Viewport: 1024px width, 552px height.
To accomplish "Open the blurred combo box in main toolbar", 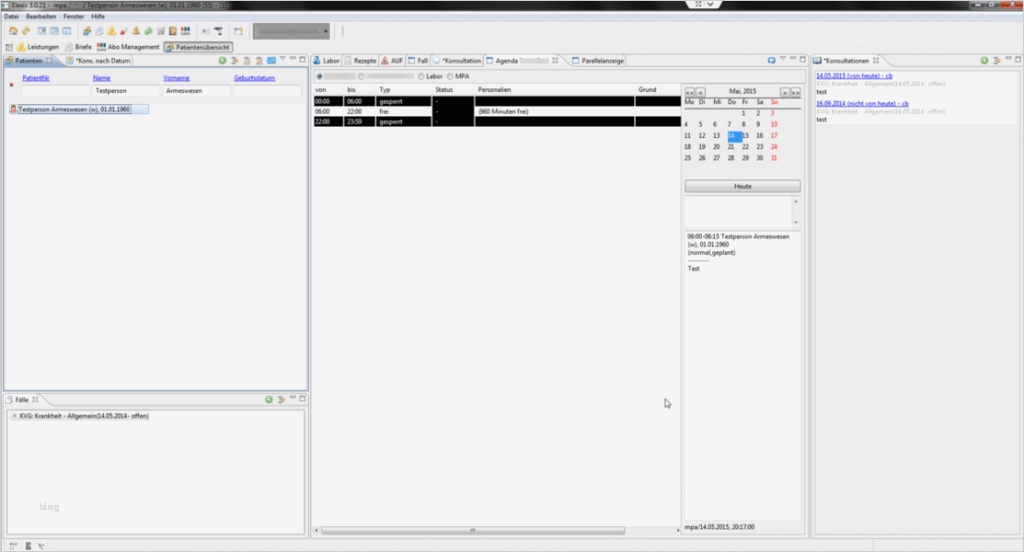I will tap(291, 31).
